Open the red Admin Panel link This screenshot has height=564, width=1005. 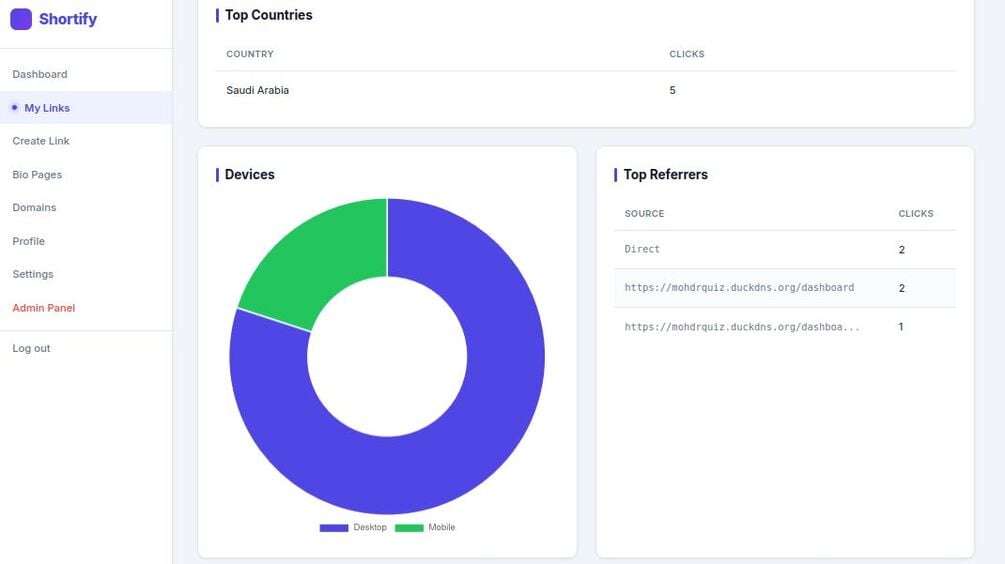pos(44,308)
